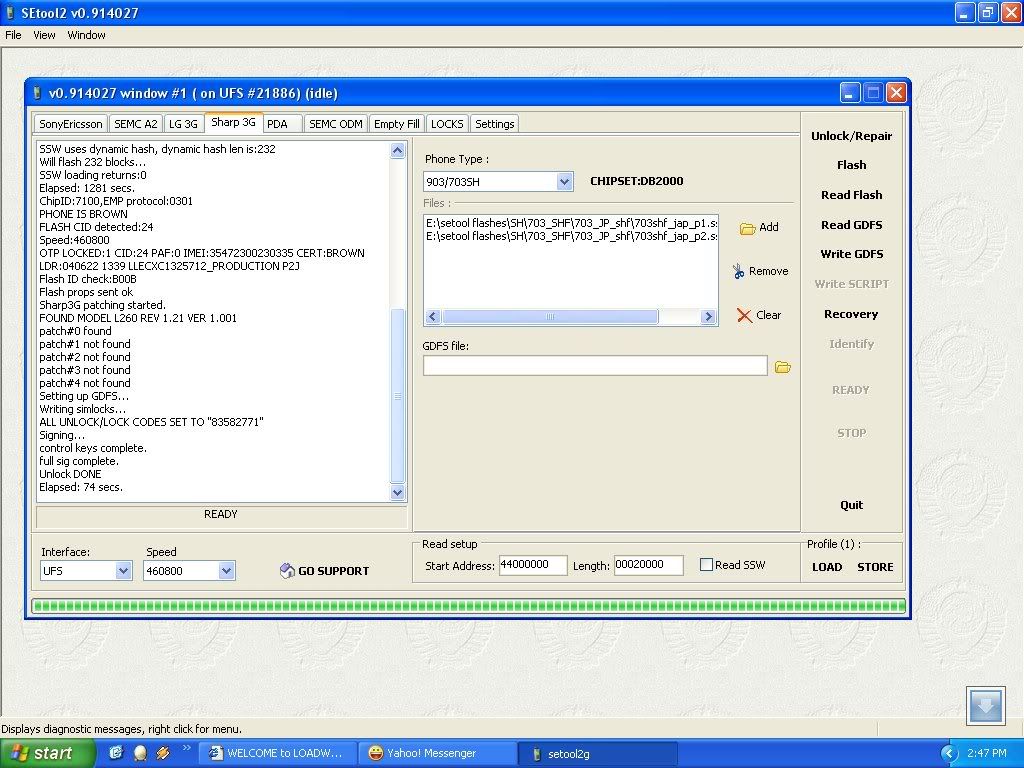Image resolution: width=1024 pixels, height=768 pixels.
Task: Click the Start Address field
Action: pyautogui.click(x=533, y=565)
